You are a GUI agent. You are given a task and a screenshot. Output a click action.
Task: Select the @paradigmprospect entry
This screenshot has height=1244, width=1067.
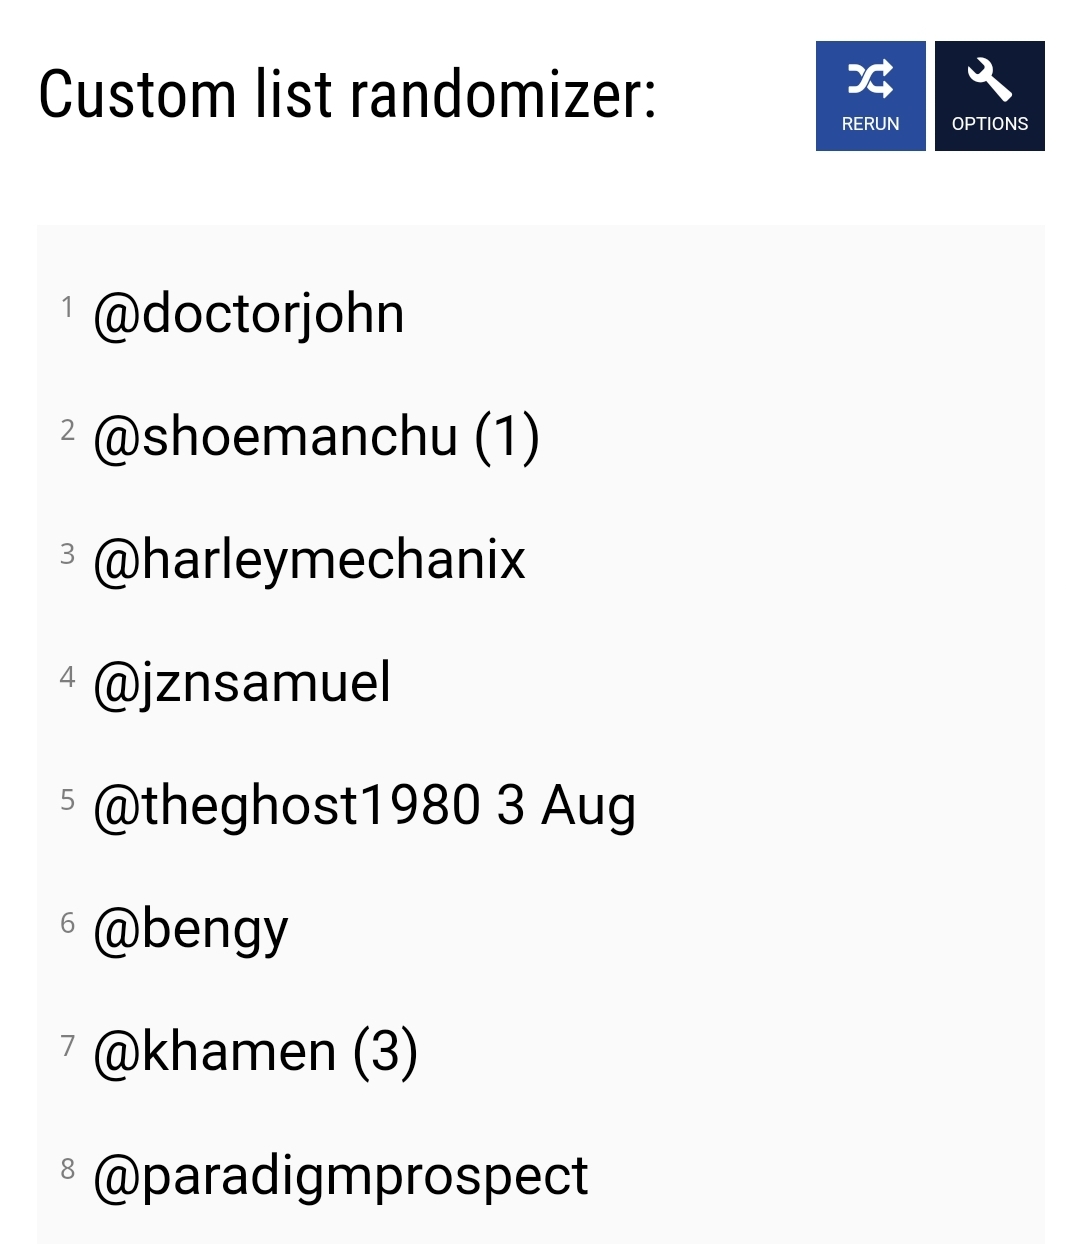pyautogui.click(x=340, y=1176)
